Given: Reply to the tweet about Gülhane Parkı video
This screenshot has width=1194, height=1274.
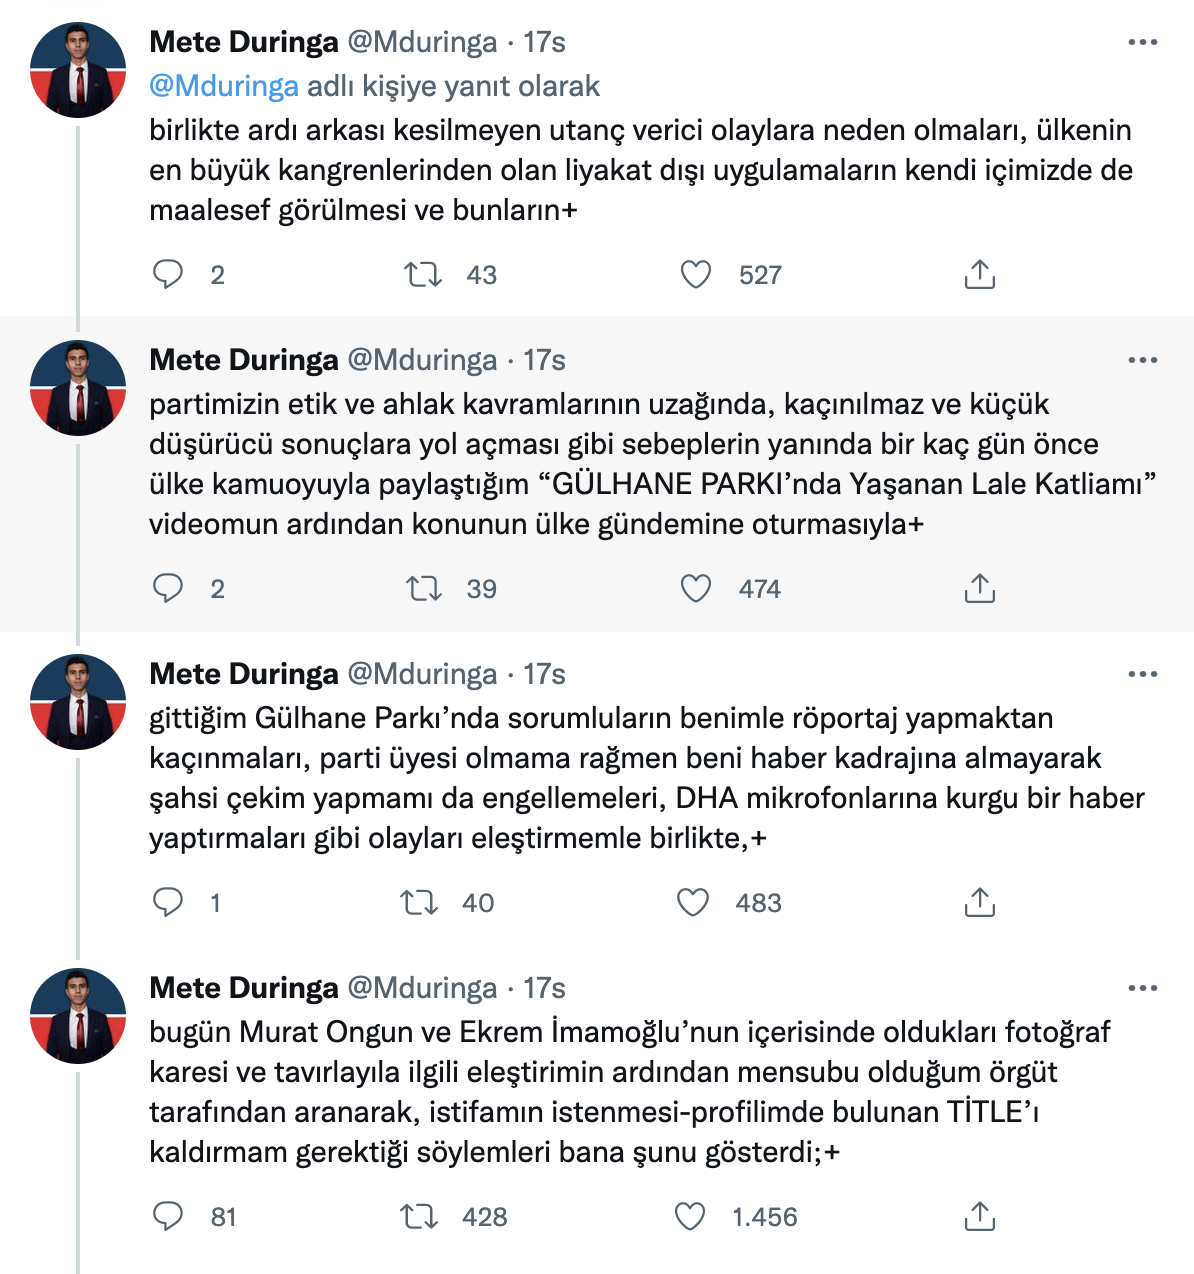Looking at the screenshot, I should [170, 589].
